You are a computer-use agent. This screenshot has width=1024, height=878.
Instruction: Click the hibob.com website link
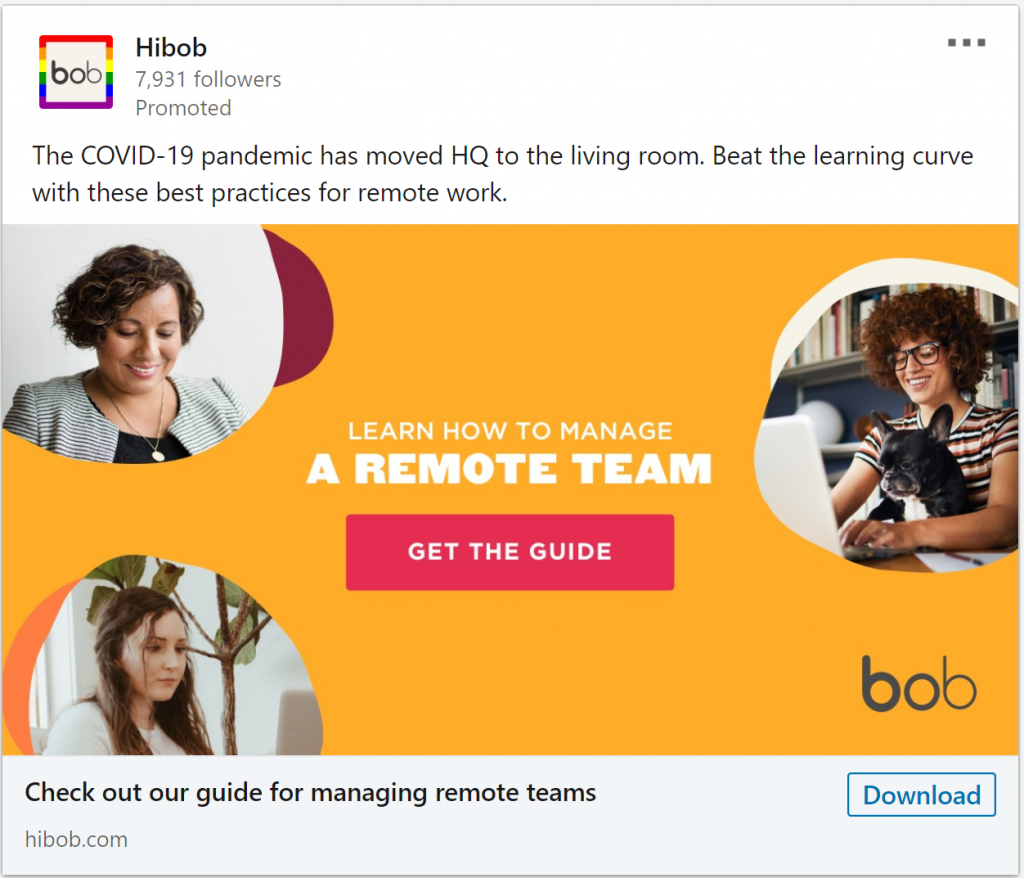click(76, 839)
